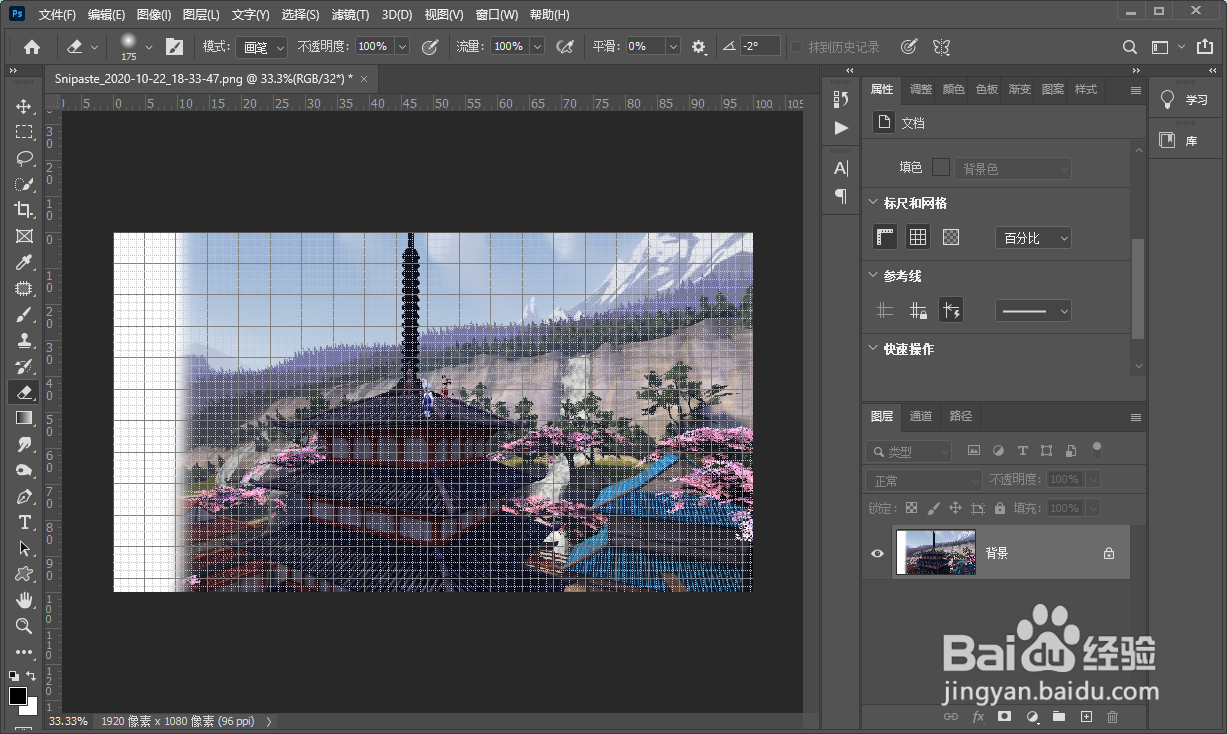
Task: Select the Hand tool
Action: coord(24,600)
